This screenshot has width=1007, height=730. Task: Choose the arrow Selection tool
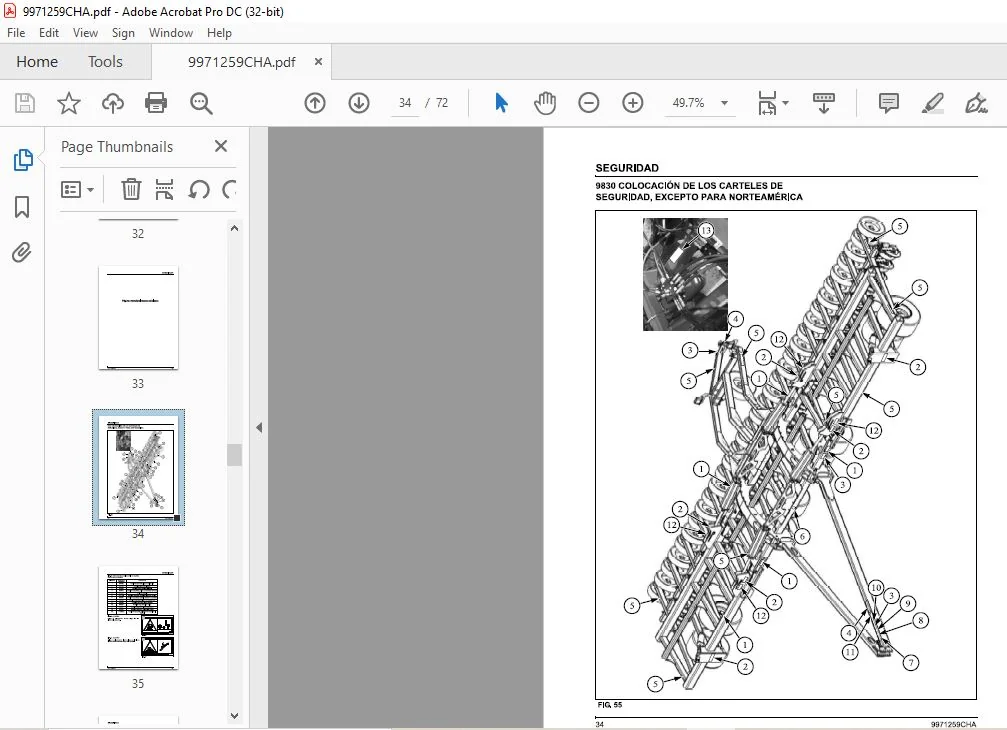[502, 103]
